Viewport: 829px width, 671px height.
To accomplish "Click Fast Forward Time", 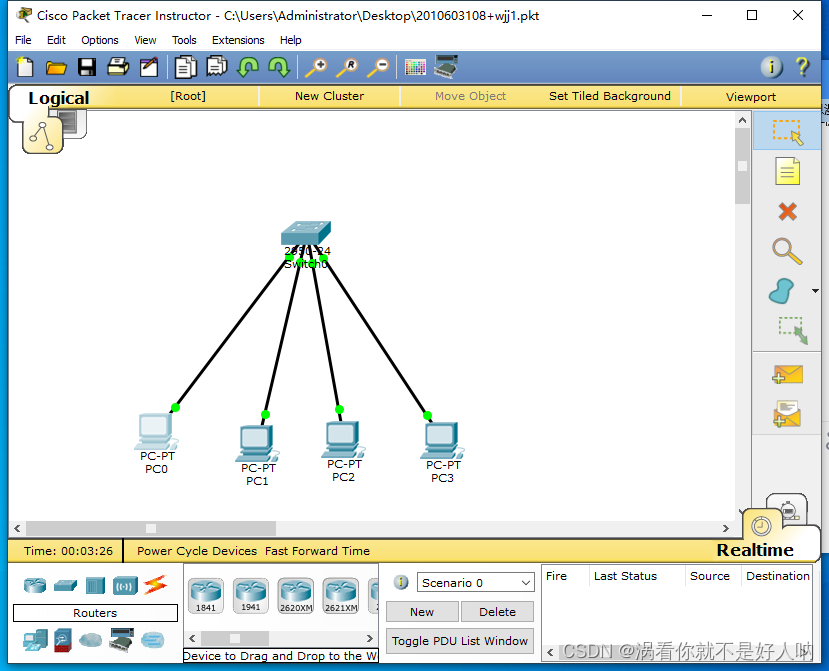I will pos(317,551).
